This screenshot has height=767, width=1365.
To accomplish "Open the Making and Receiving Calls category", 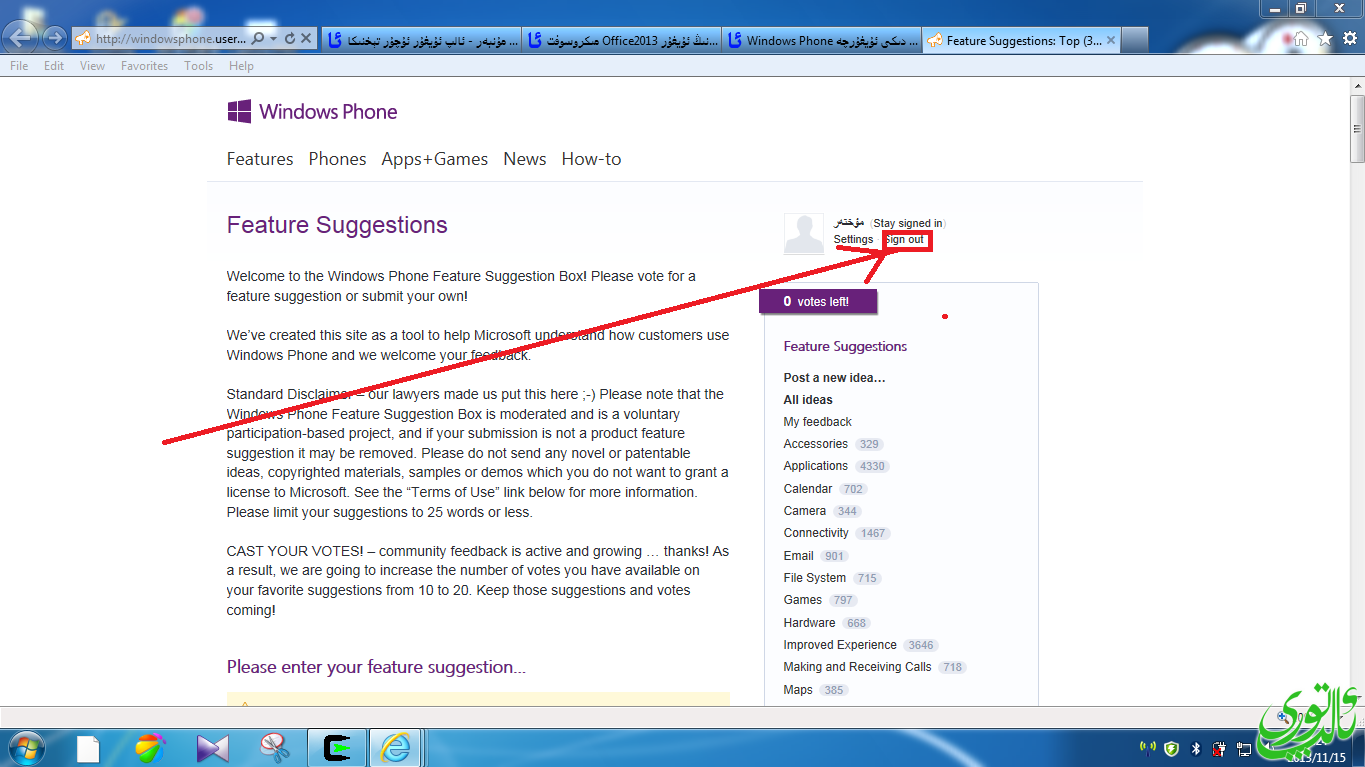I will click(x=857, y=667).
